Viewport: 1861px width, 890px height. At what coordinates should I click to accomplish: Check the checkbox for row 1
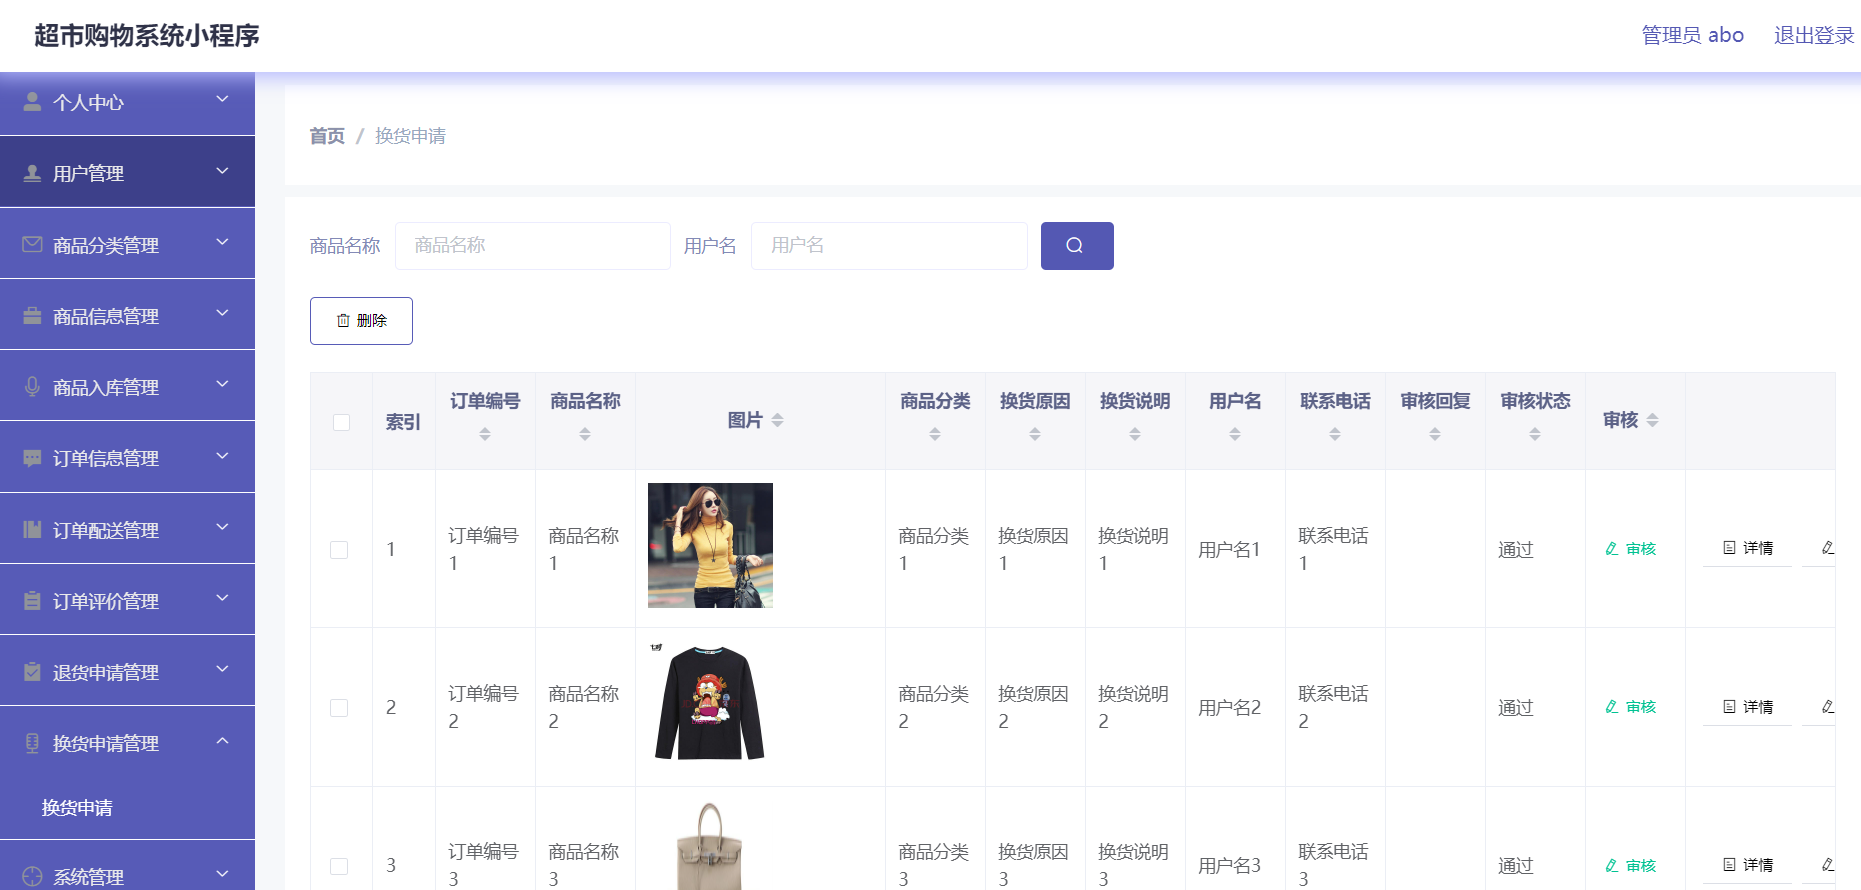pos(339,550)
